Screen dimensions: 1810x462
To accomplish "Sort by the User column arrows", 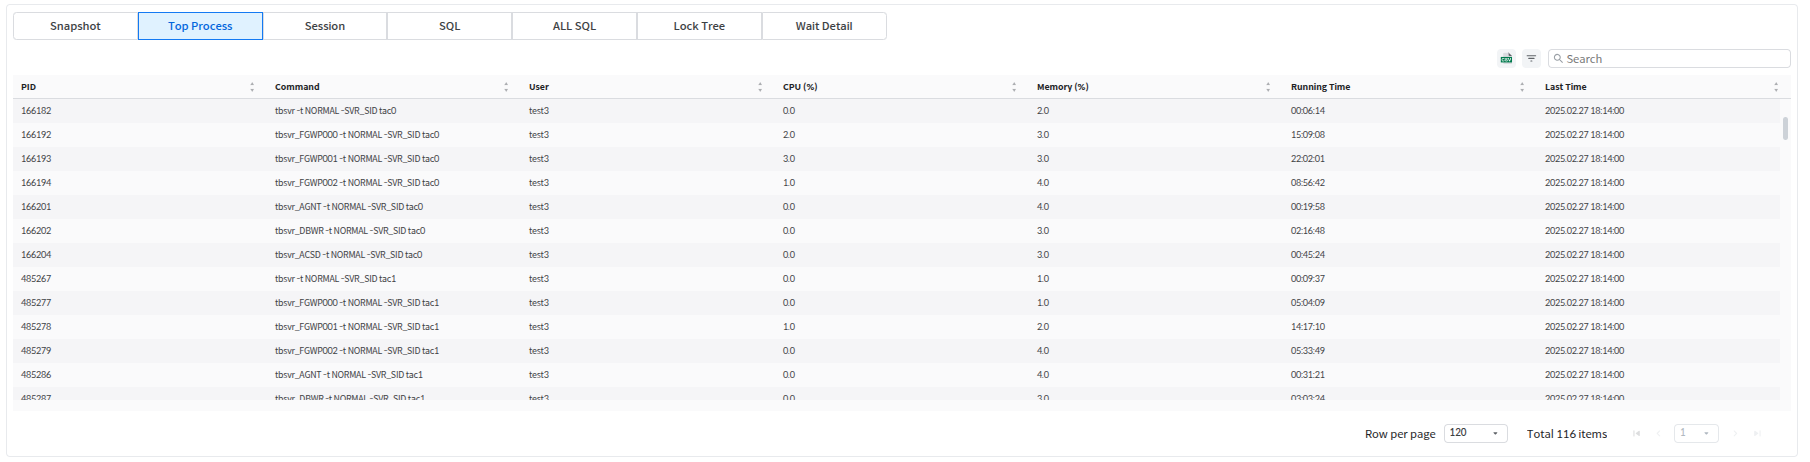I will pos(760,87).
